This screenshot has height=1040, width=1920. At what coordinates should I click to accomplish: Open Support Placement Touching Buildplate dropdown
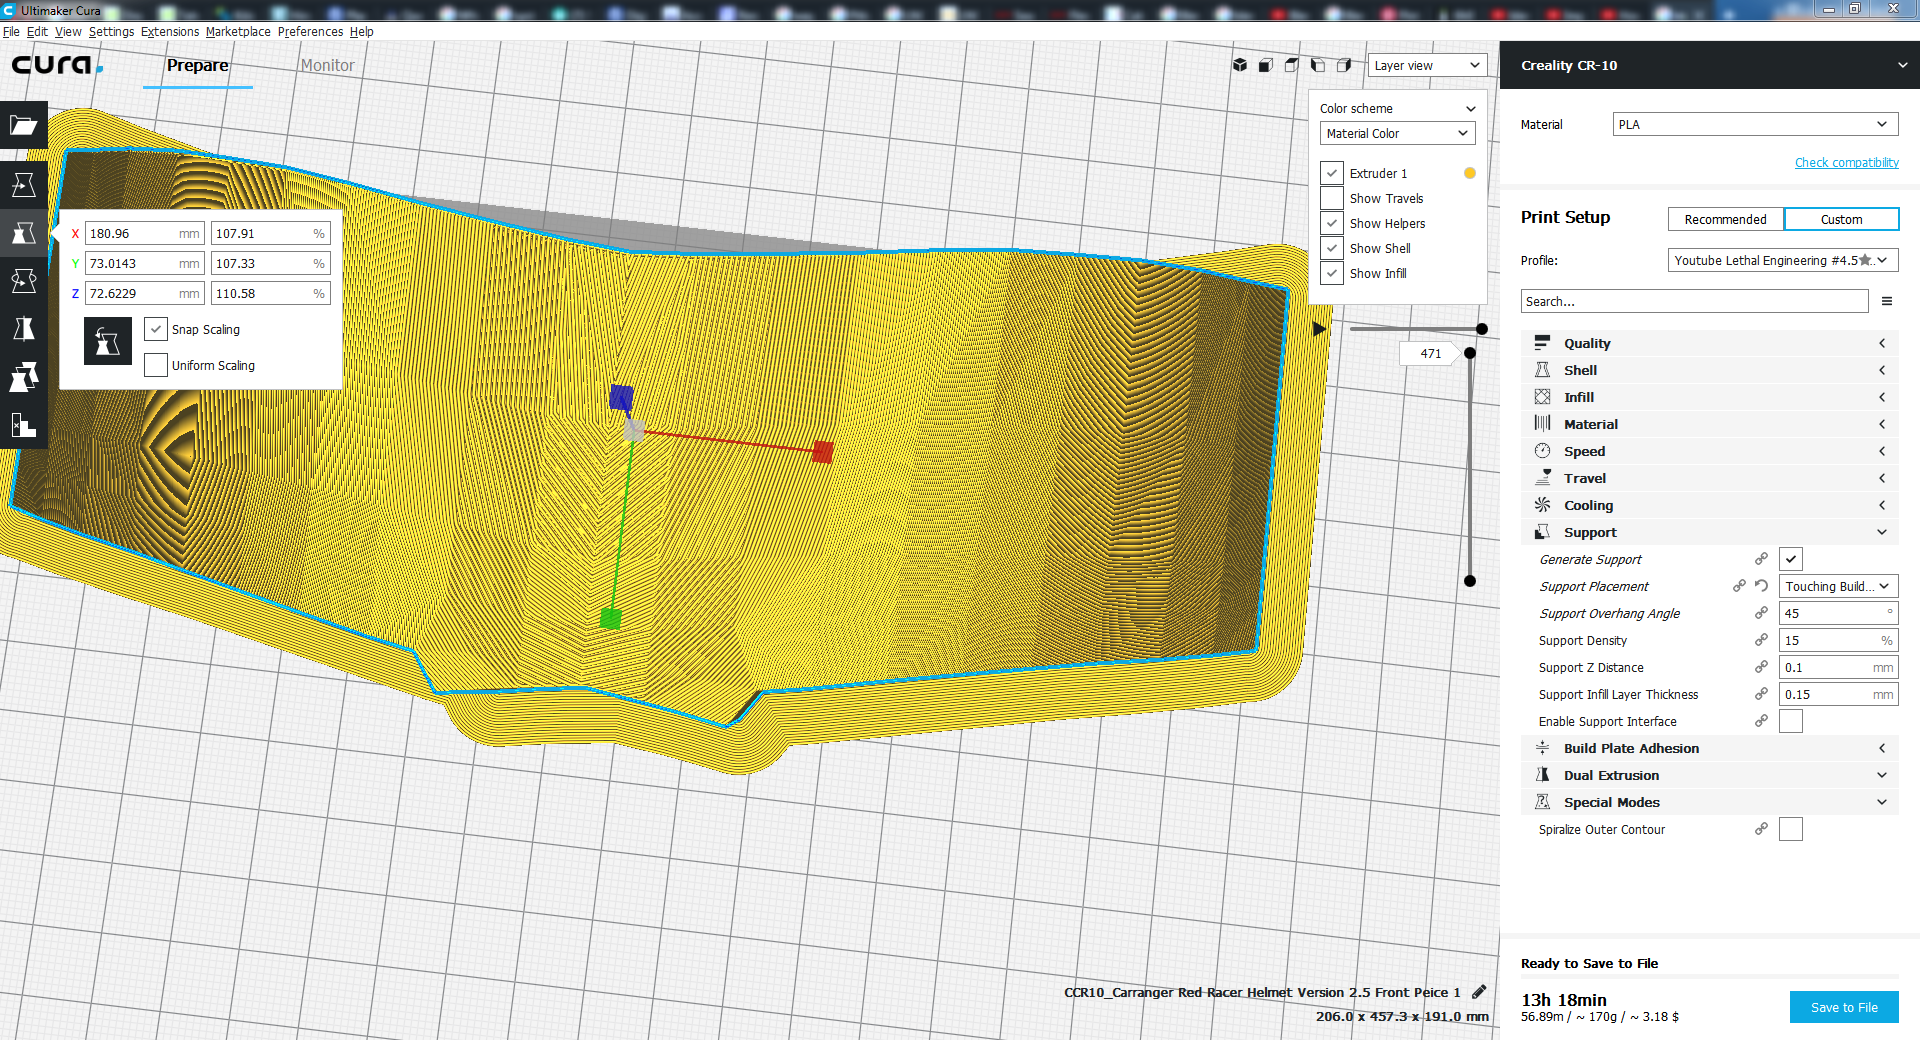(1838, 586)
